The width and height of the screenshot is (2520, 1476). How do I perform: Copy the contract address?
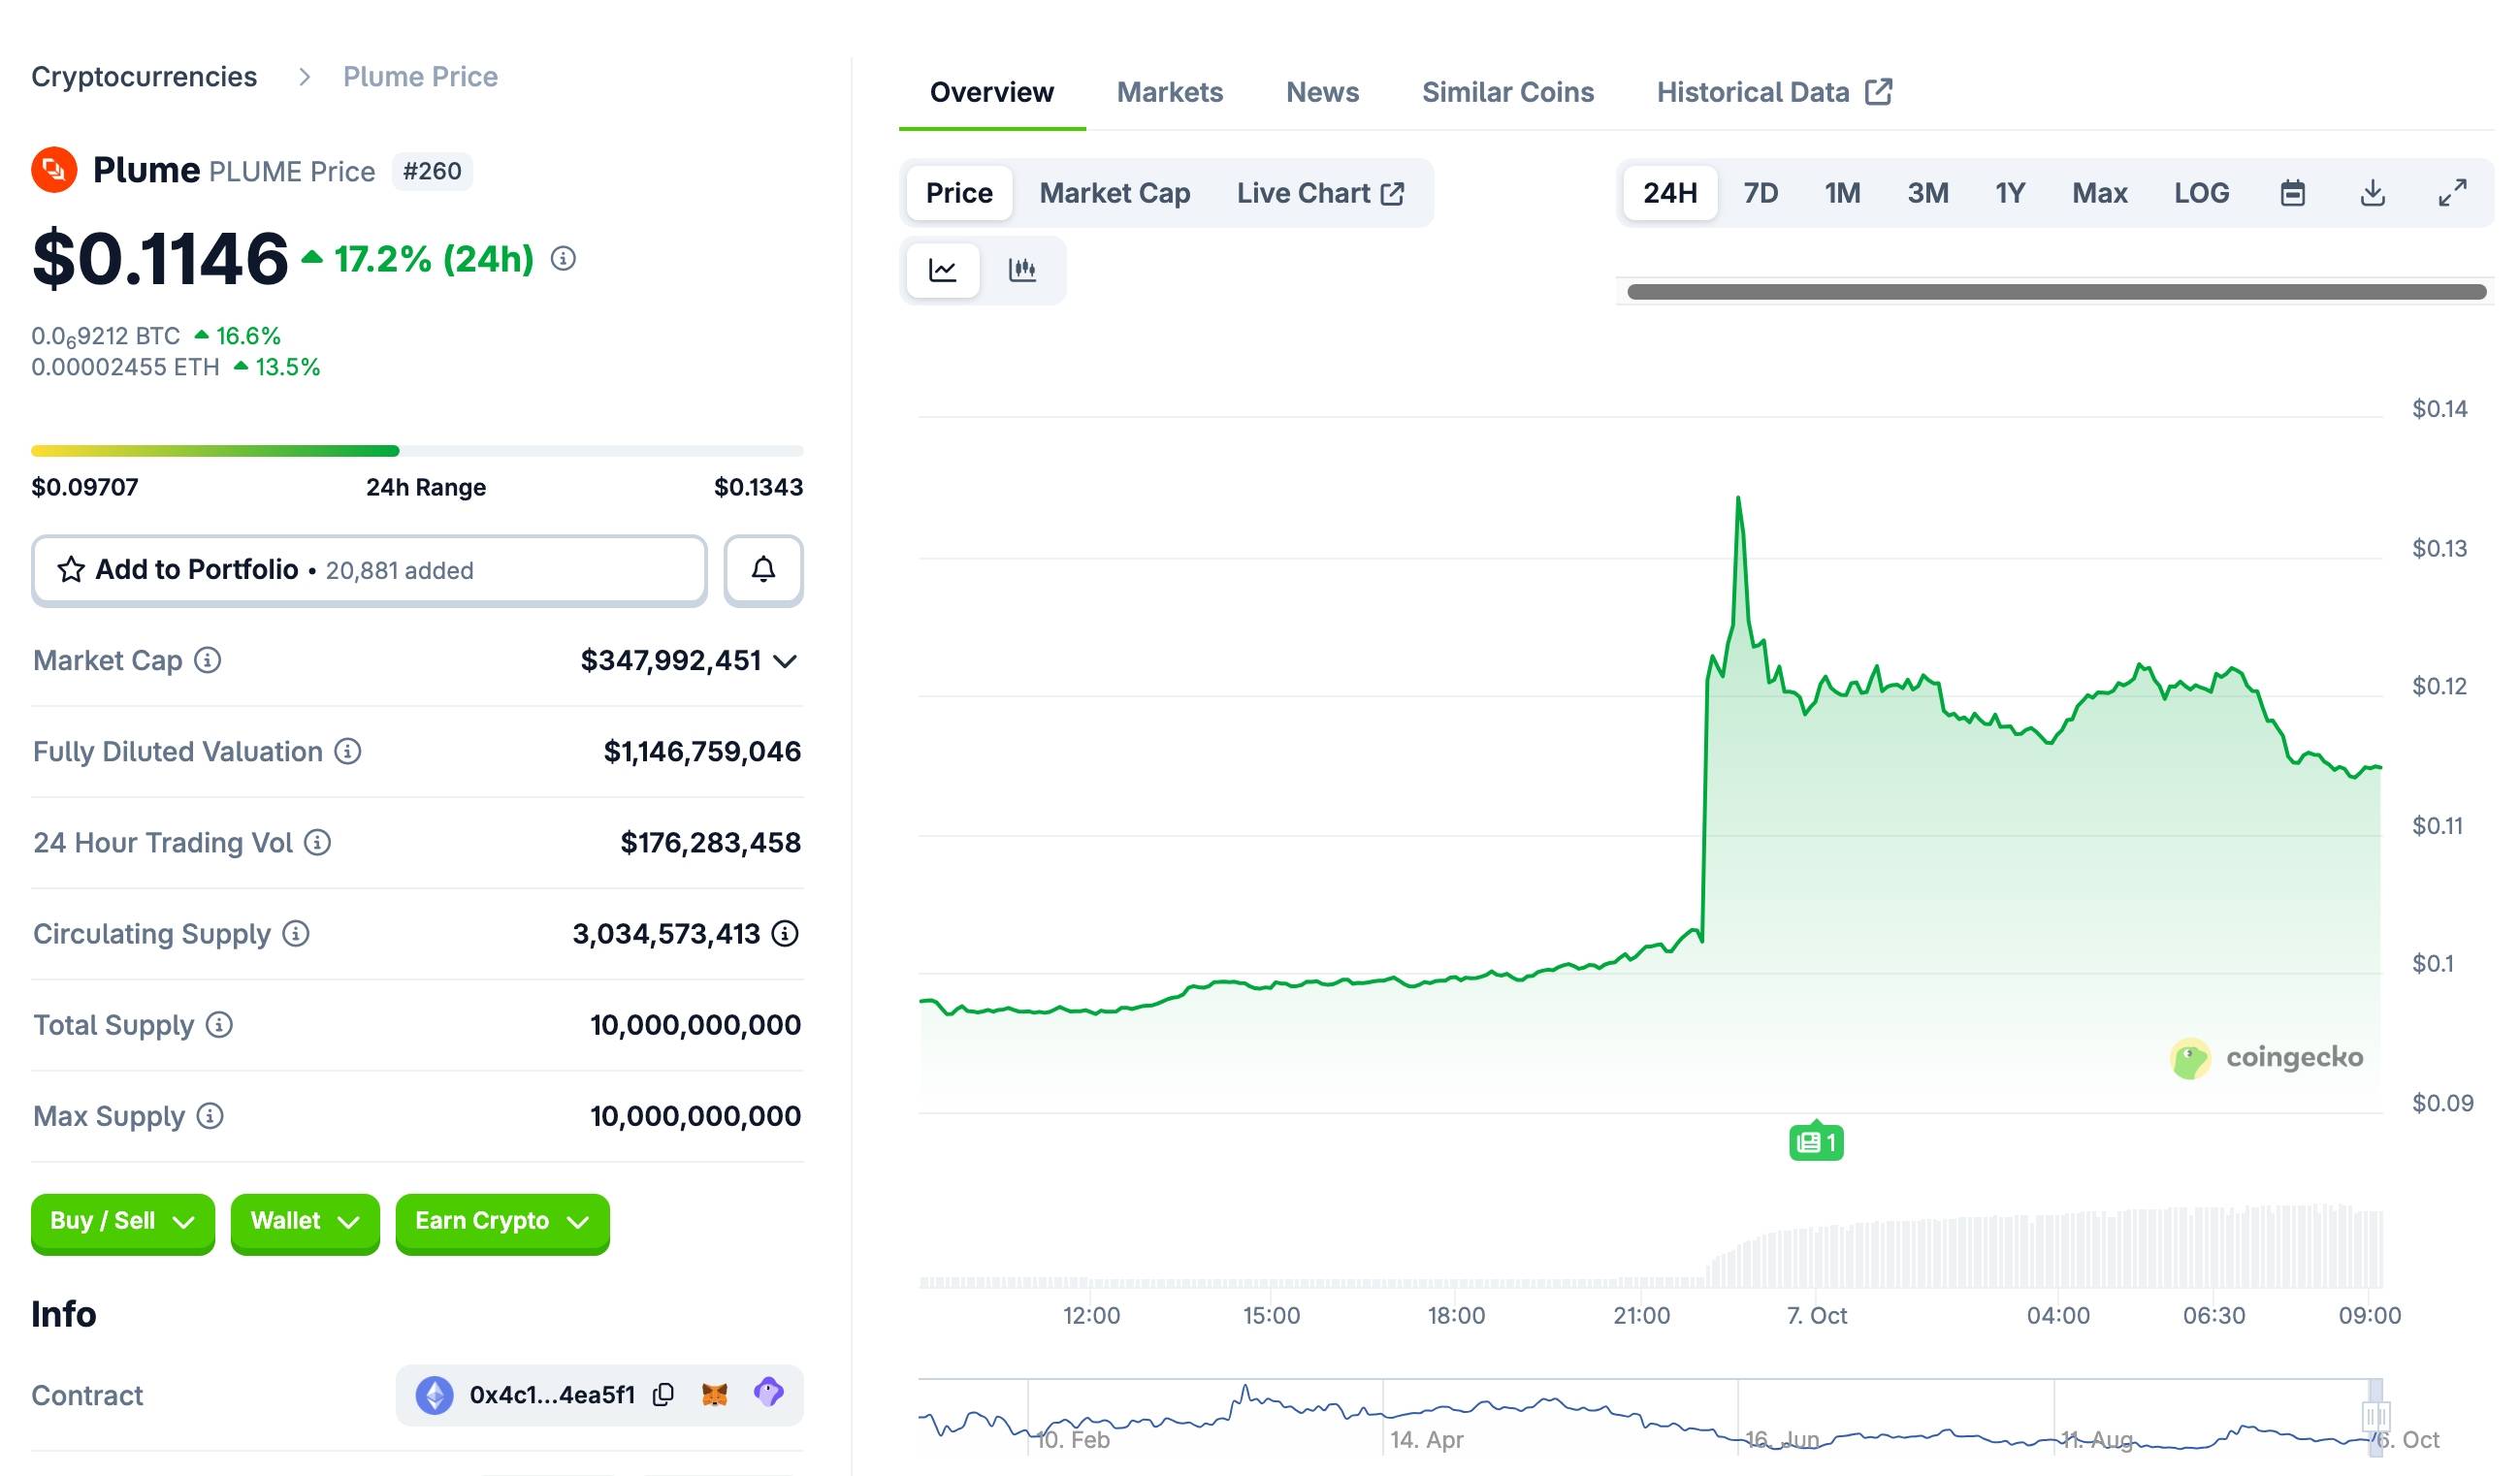click(x=663, y=1394)
